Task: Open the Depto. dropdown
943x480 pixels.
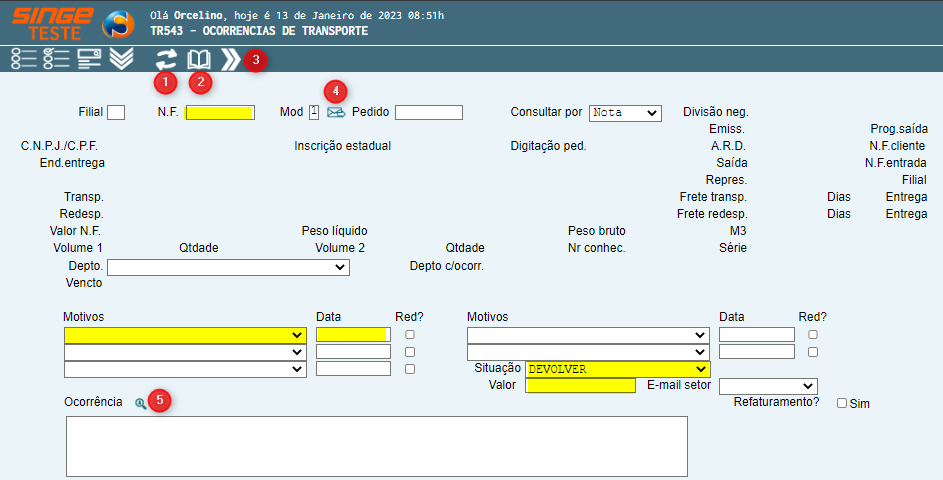Action: (229, 268)
